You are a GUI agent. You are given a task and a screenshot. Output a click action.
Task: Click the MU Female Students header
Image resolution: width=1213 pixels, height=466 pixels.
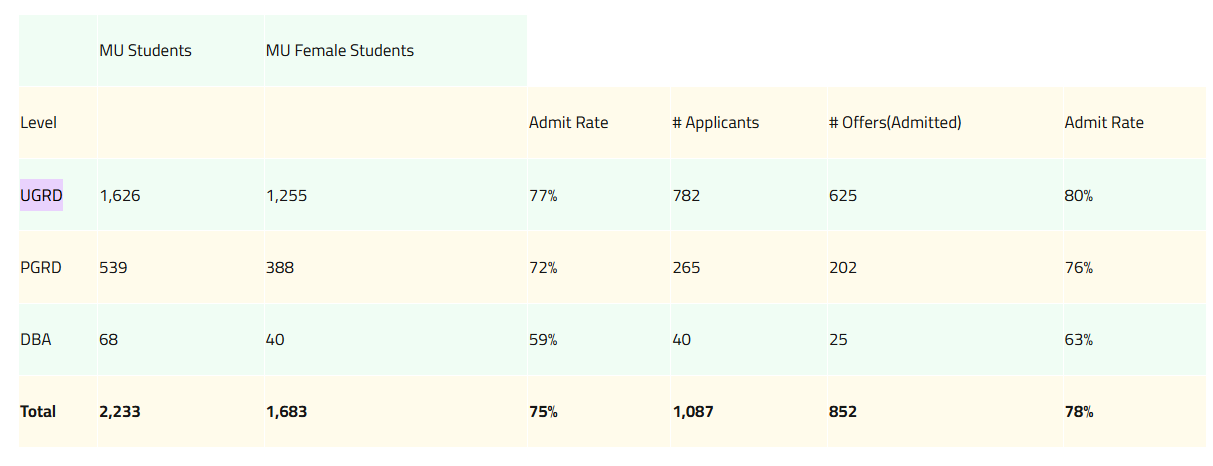tap(340, 50)
